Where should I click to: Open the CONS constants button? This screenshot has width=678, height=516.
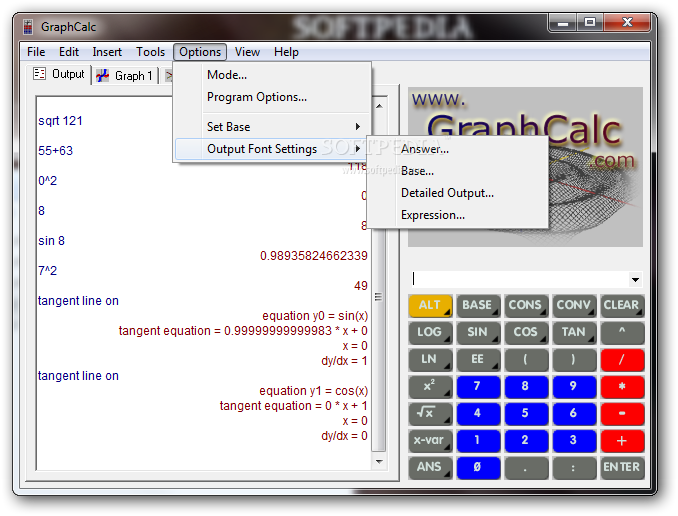click(526, 305)
